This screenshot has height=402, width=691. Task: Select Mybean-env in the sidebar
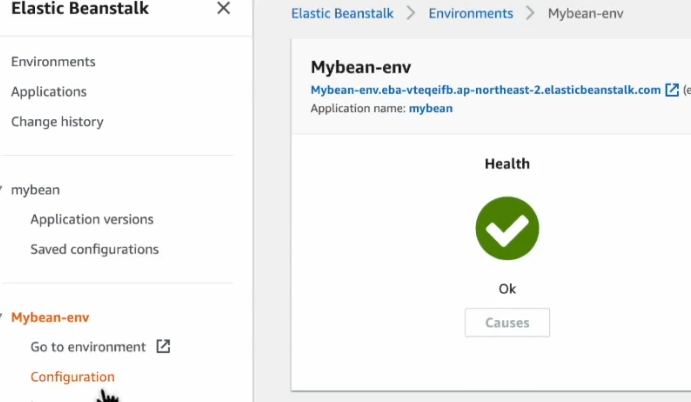50,317
